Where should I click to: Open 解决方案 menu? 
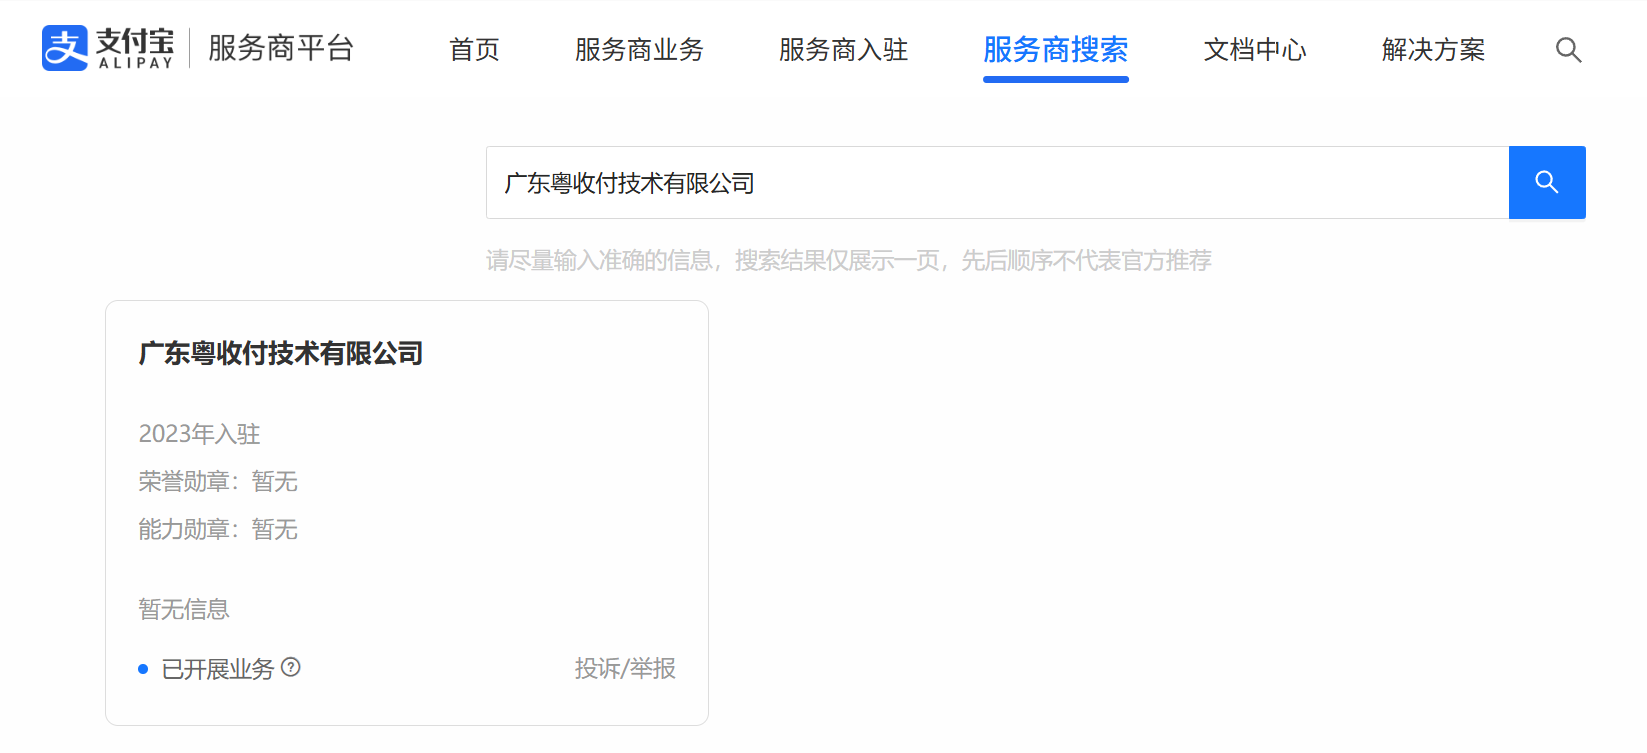click(1433, 50)
